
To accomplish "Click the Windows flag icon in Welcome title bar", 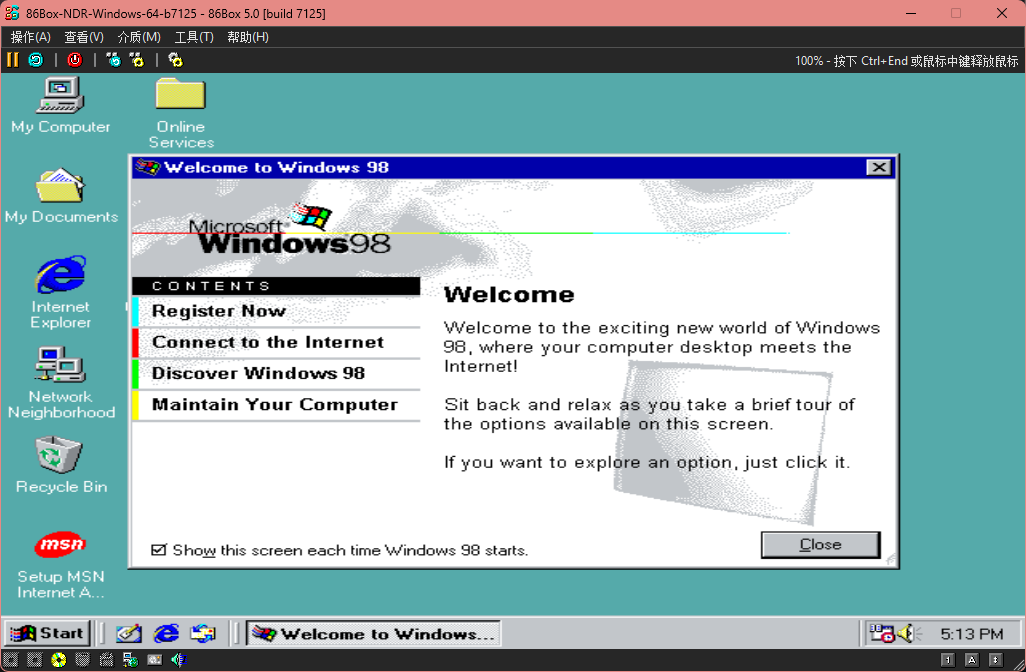I will pyautogui.click(x=147, y=168).
